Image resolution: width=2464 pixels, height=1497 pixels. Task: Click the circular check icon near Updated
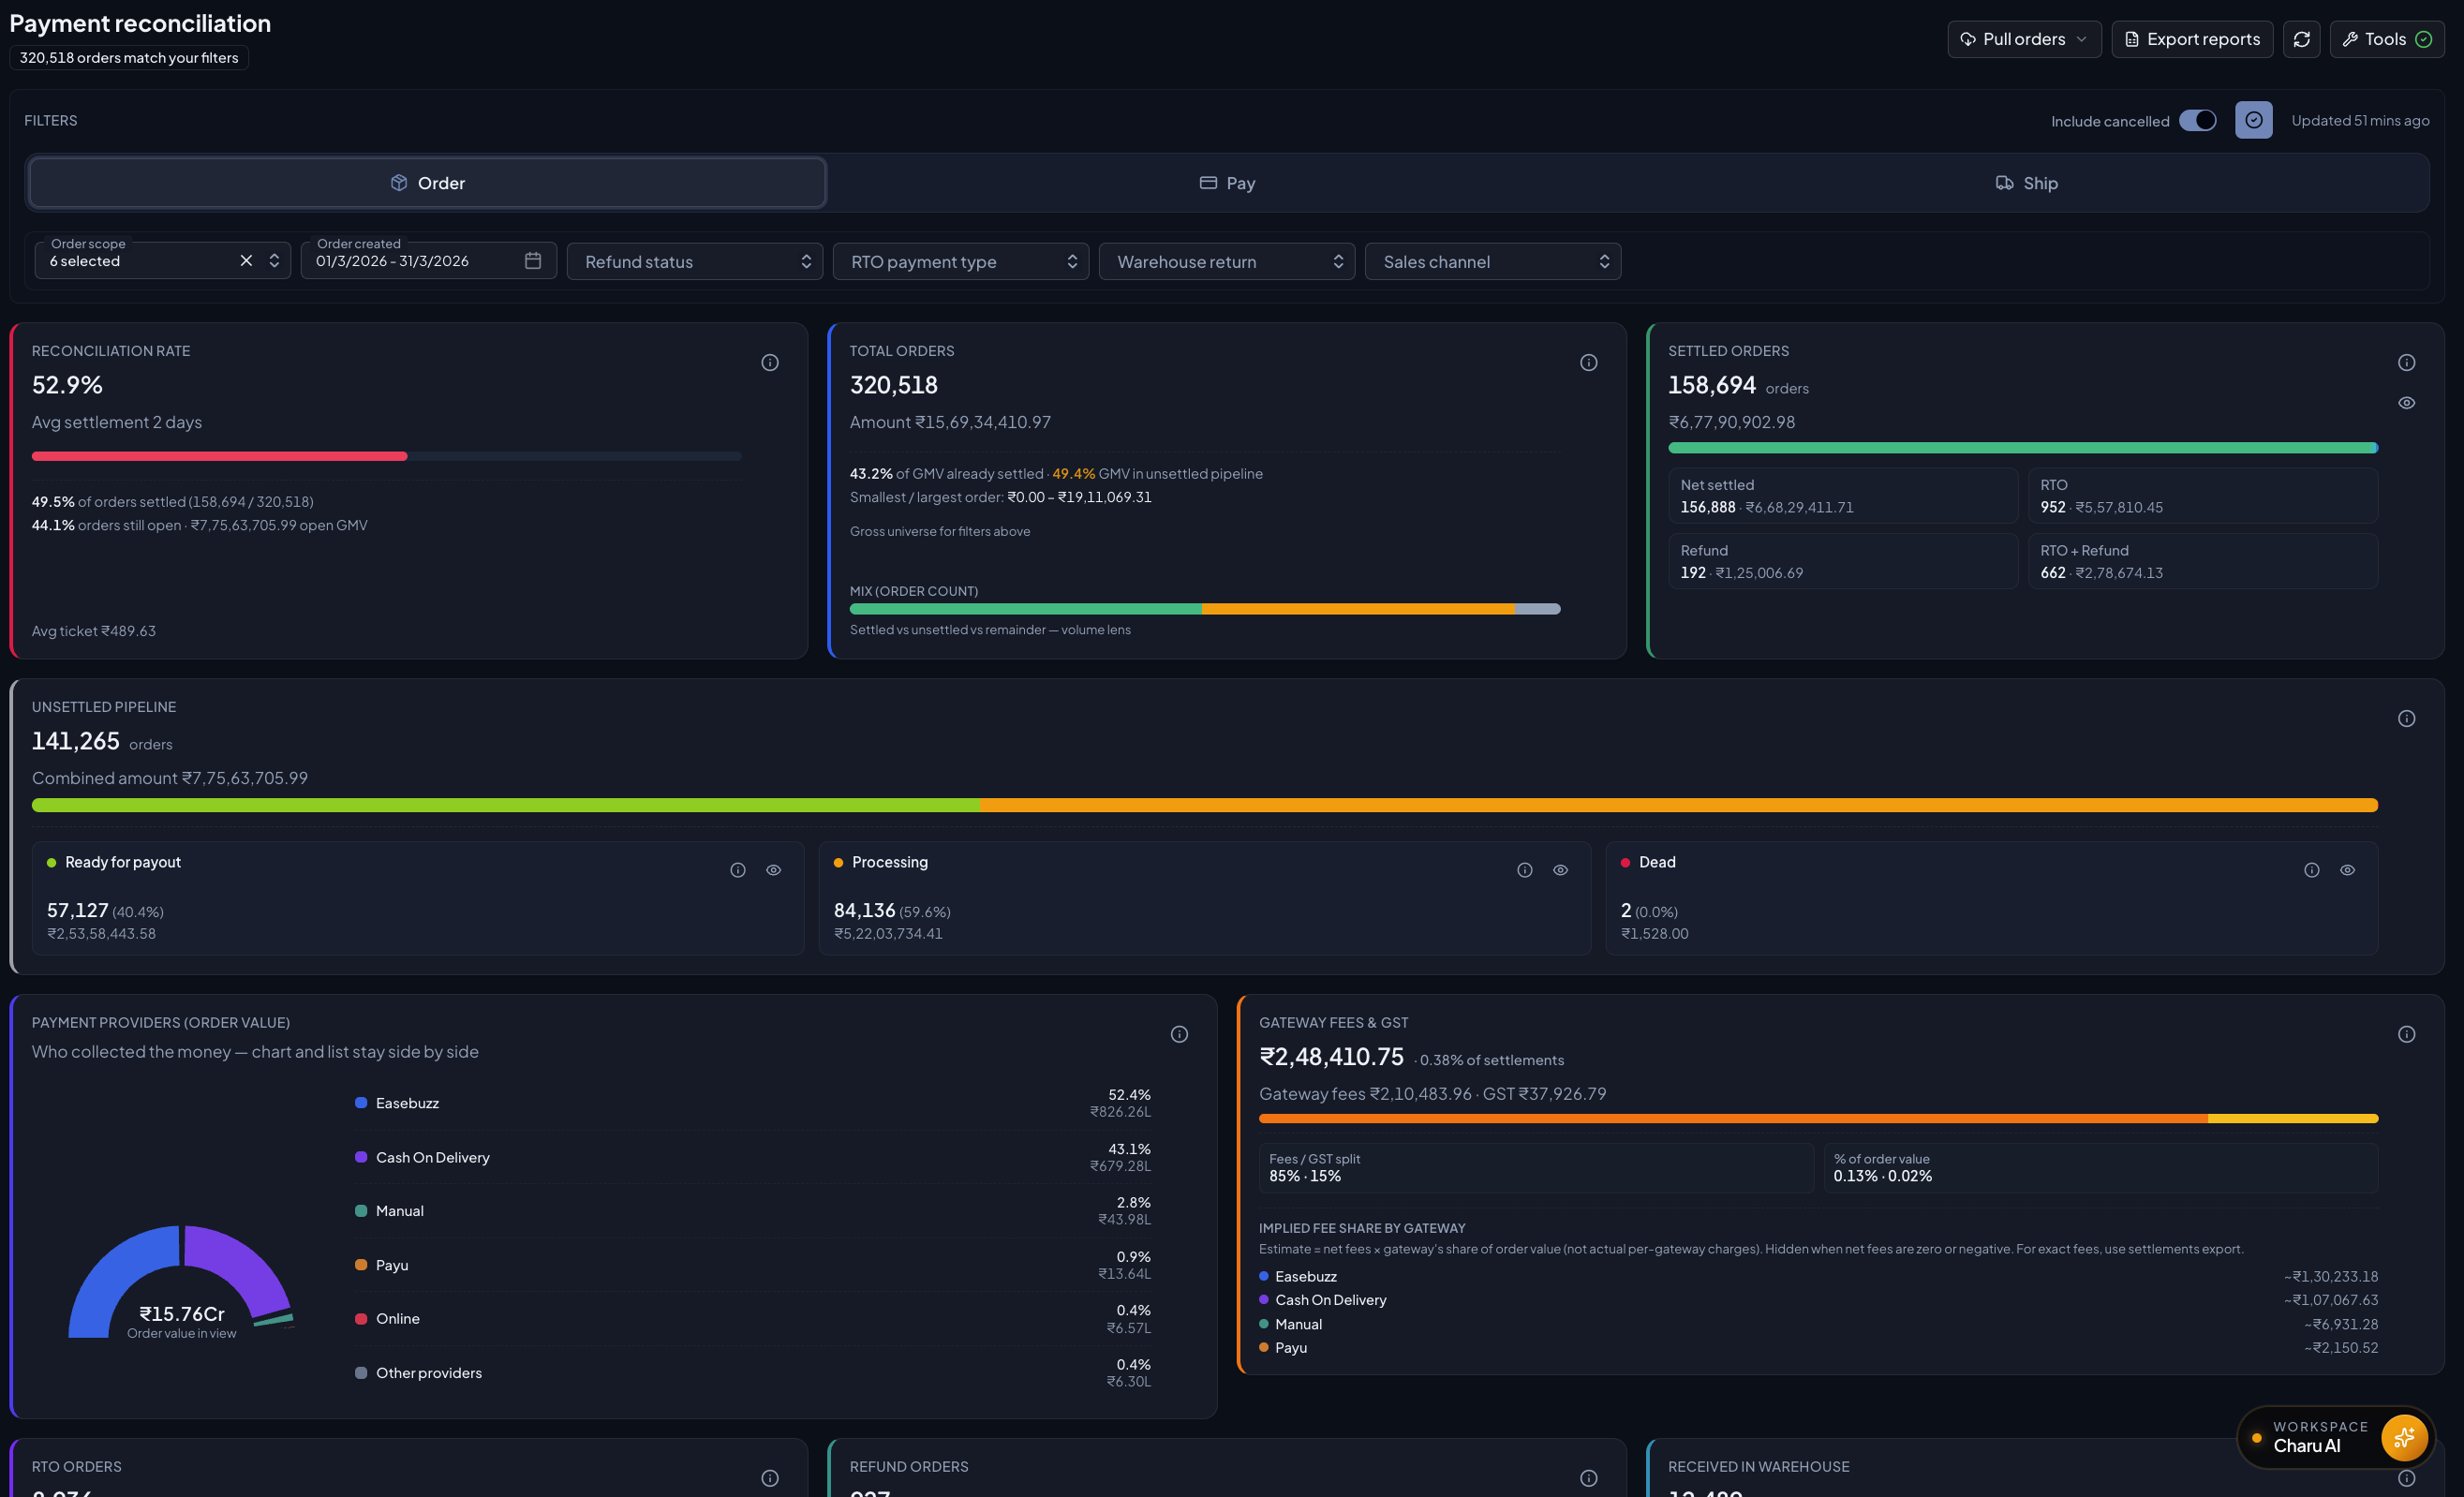click(2253, 120)
